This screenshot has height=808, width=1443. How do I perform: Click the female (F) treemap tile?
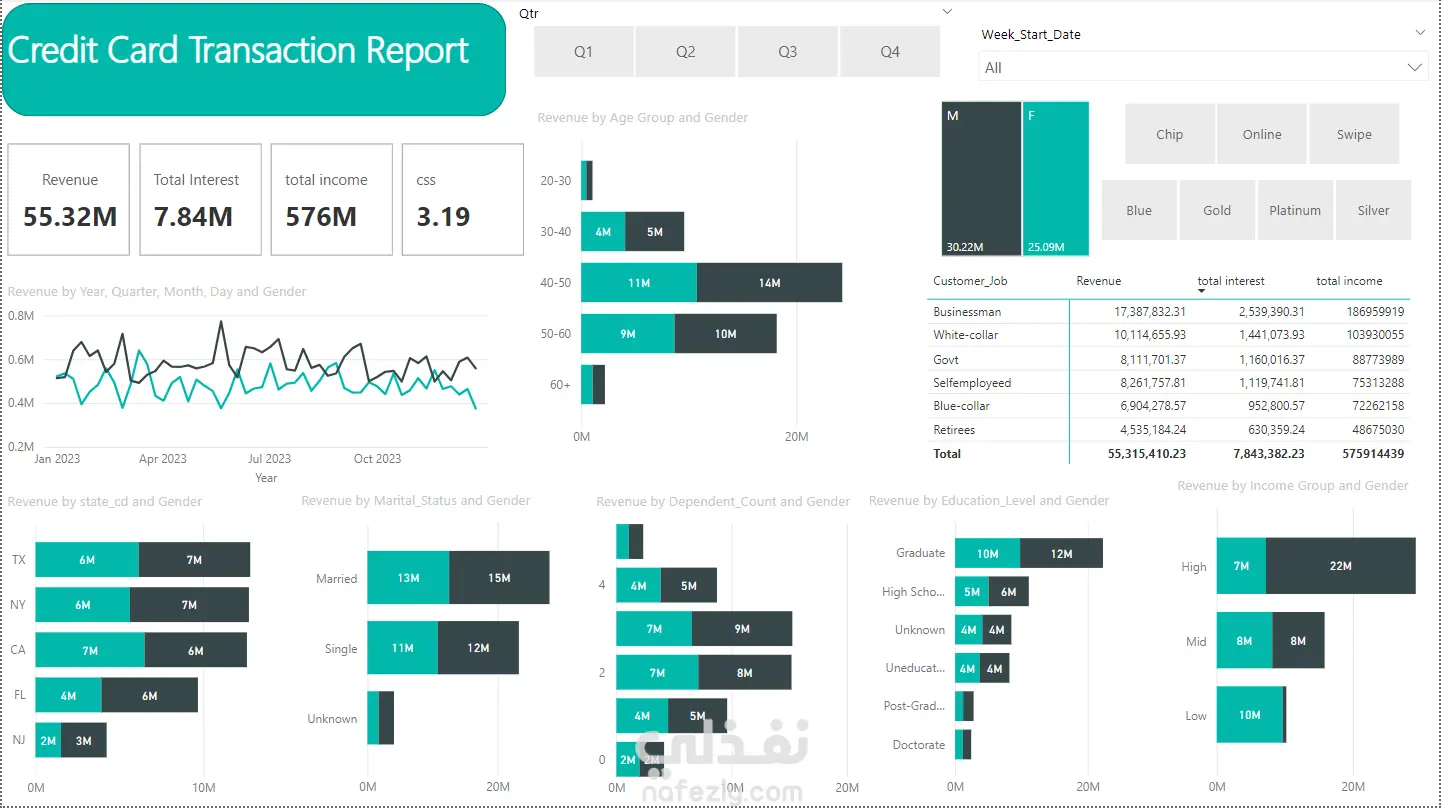tap(1056, 179)
